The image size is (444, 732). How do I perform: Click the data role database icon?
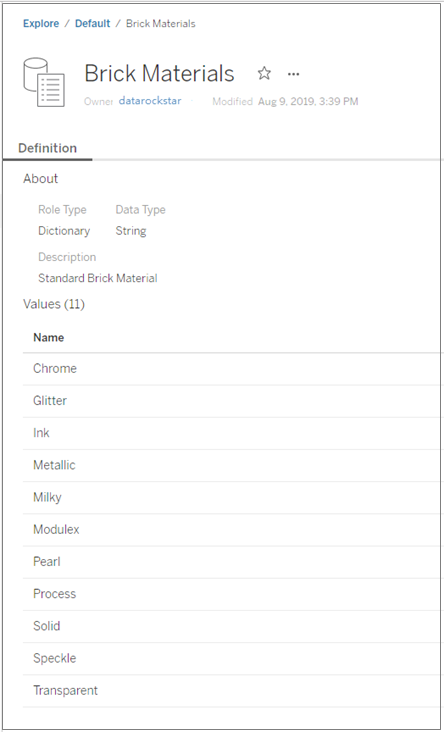pyautogui.click(x=44, y=82)
